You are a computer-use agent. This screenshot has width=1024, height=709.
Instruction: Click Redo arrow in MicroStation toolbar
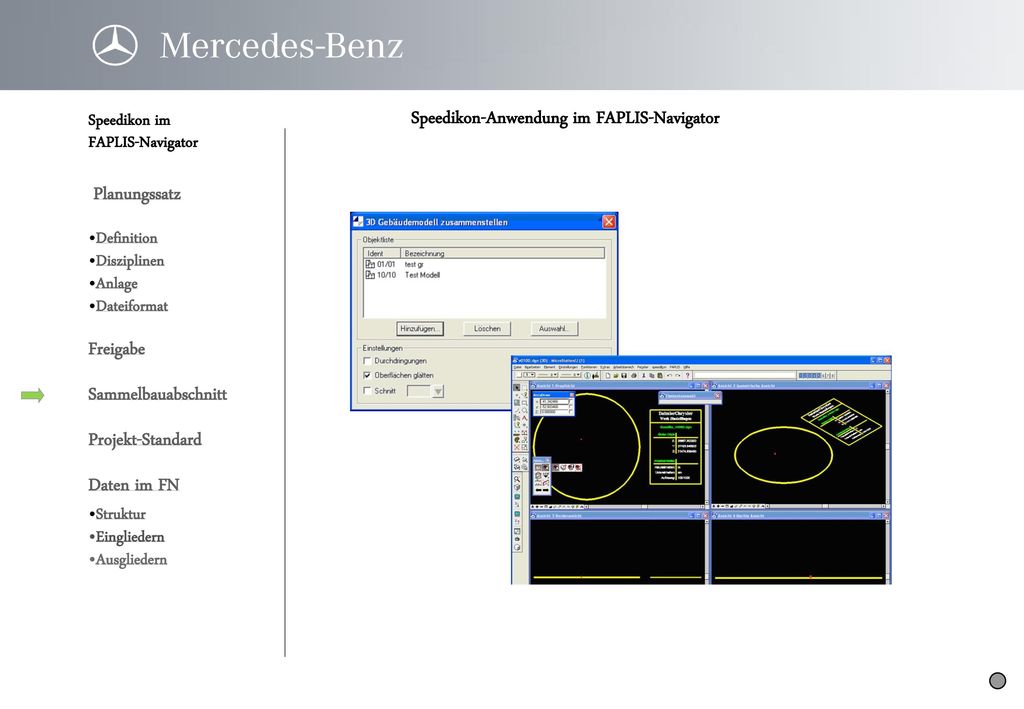point(677,375)
